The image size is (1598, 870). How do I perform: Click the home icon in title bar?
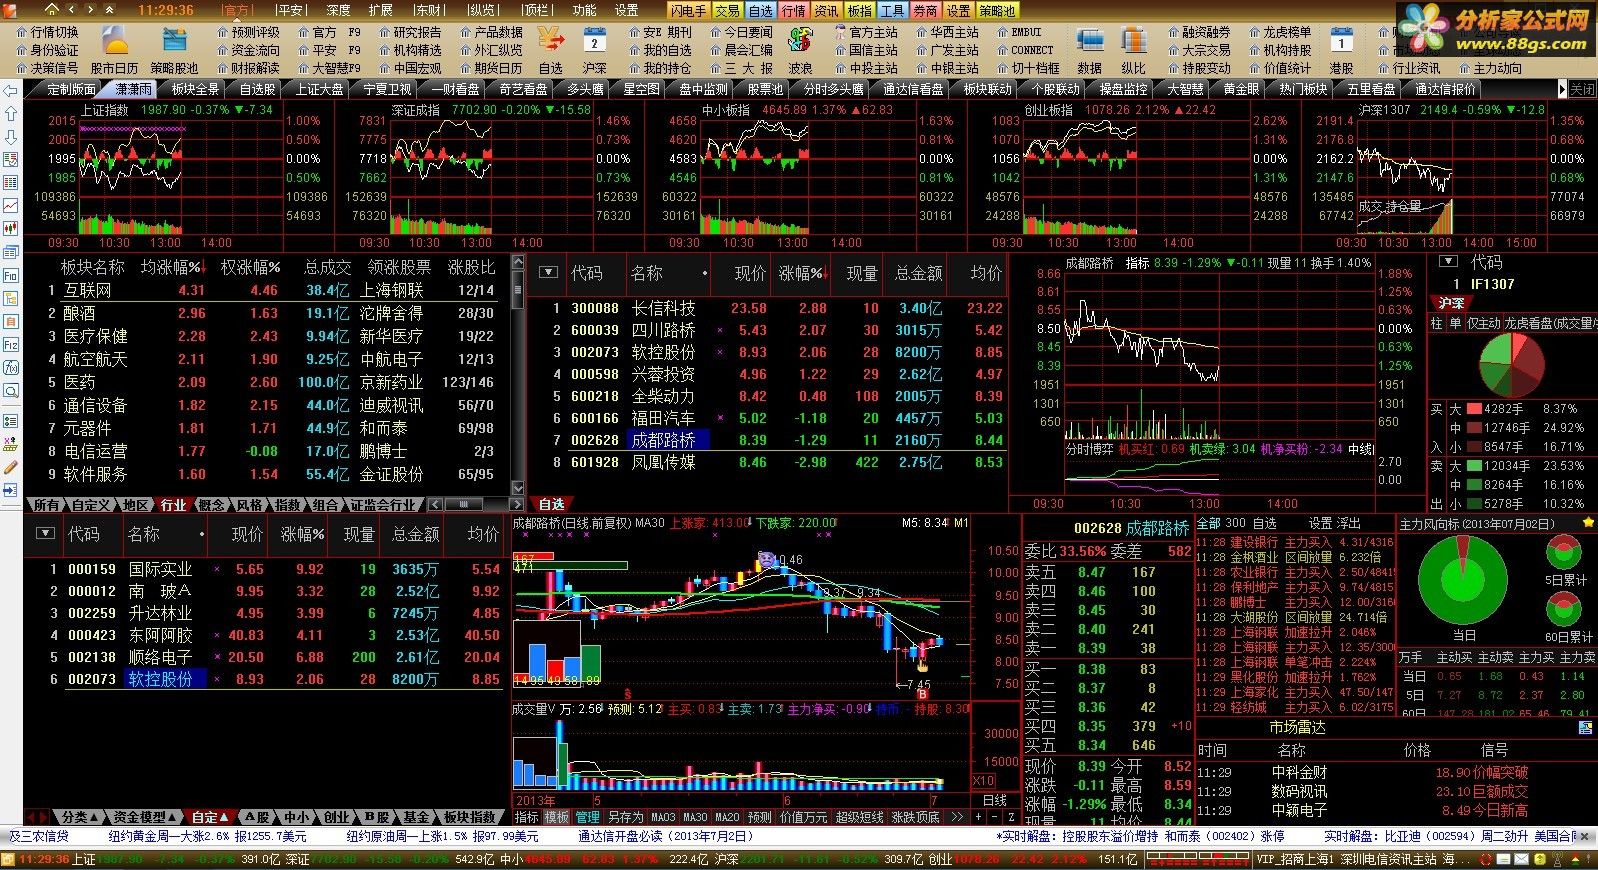(50, 9)
